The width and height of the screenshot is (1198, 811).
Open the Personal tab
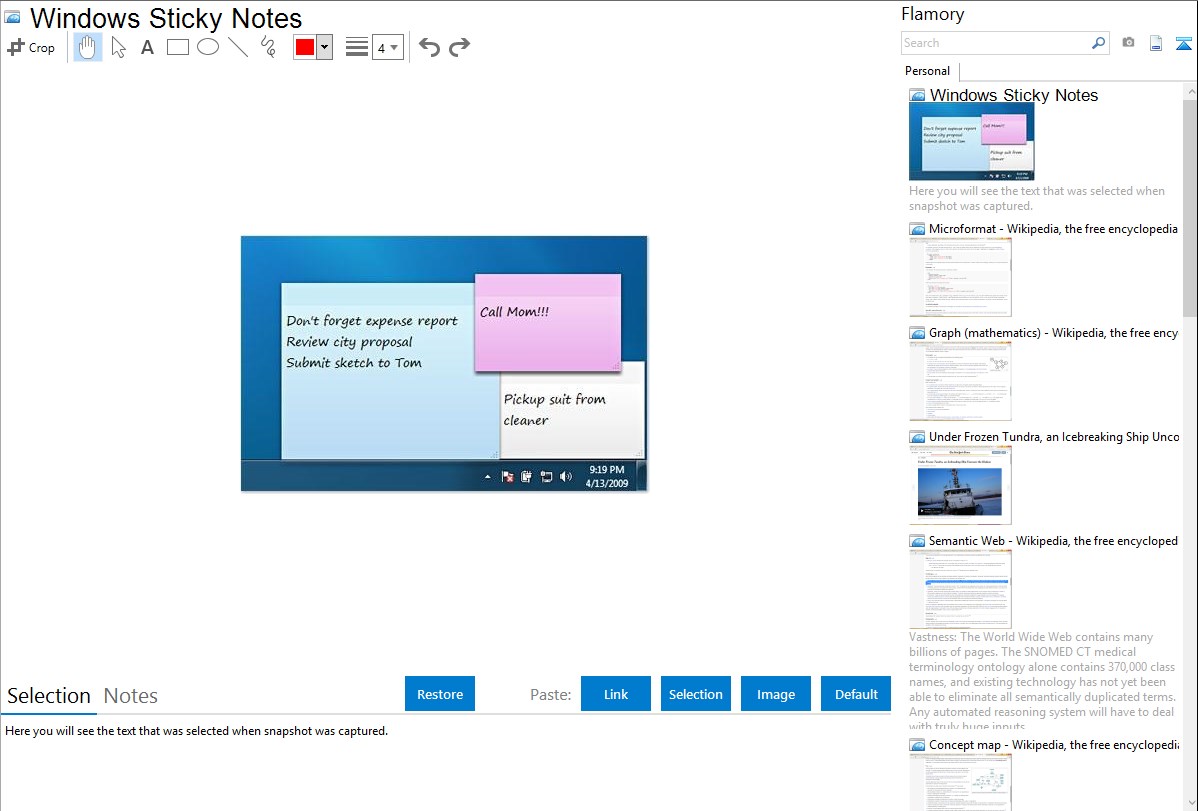(x=928, y=71)
